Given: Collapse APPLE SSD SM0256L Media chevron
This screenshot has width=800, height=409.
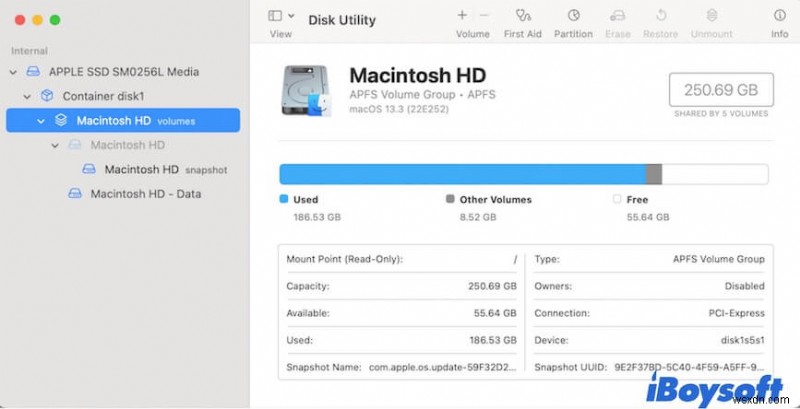Looking at the screenshot, I should [13, 72].
